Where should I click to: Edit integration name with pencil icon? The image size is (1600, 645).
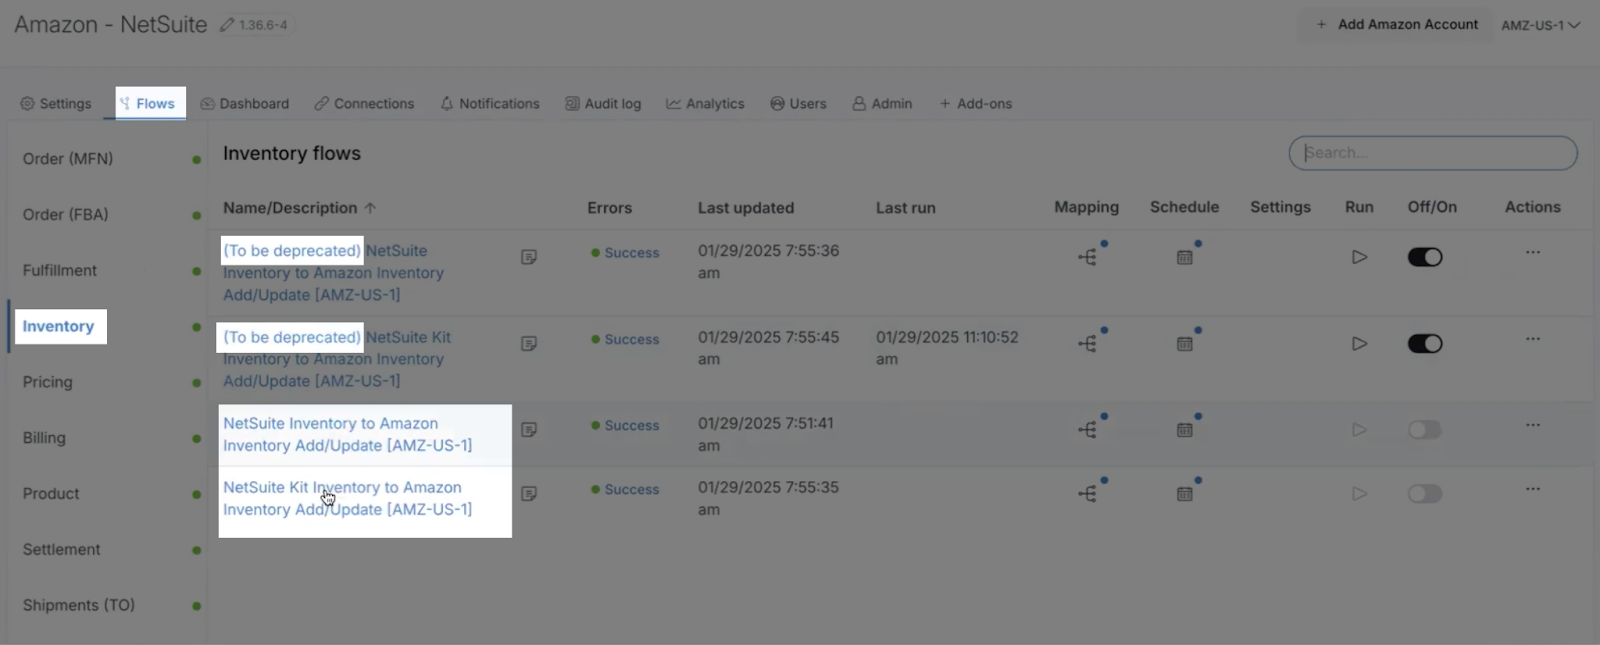pyautogui.click(x=227, y=25)
